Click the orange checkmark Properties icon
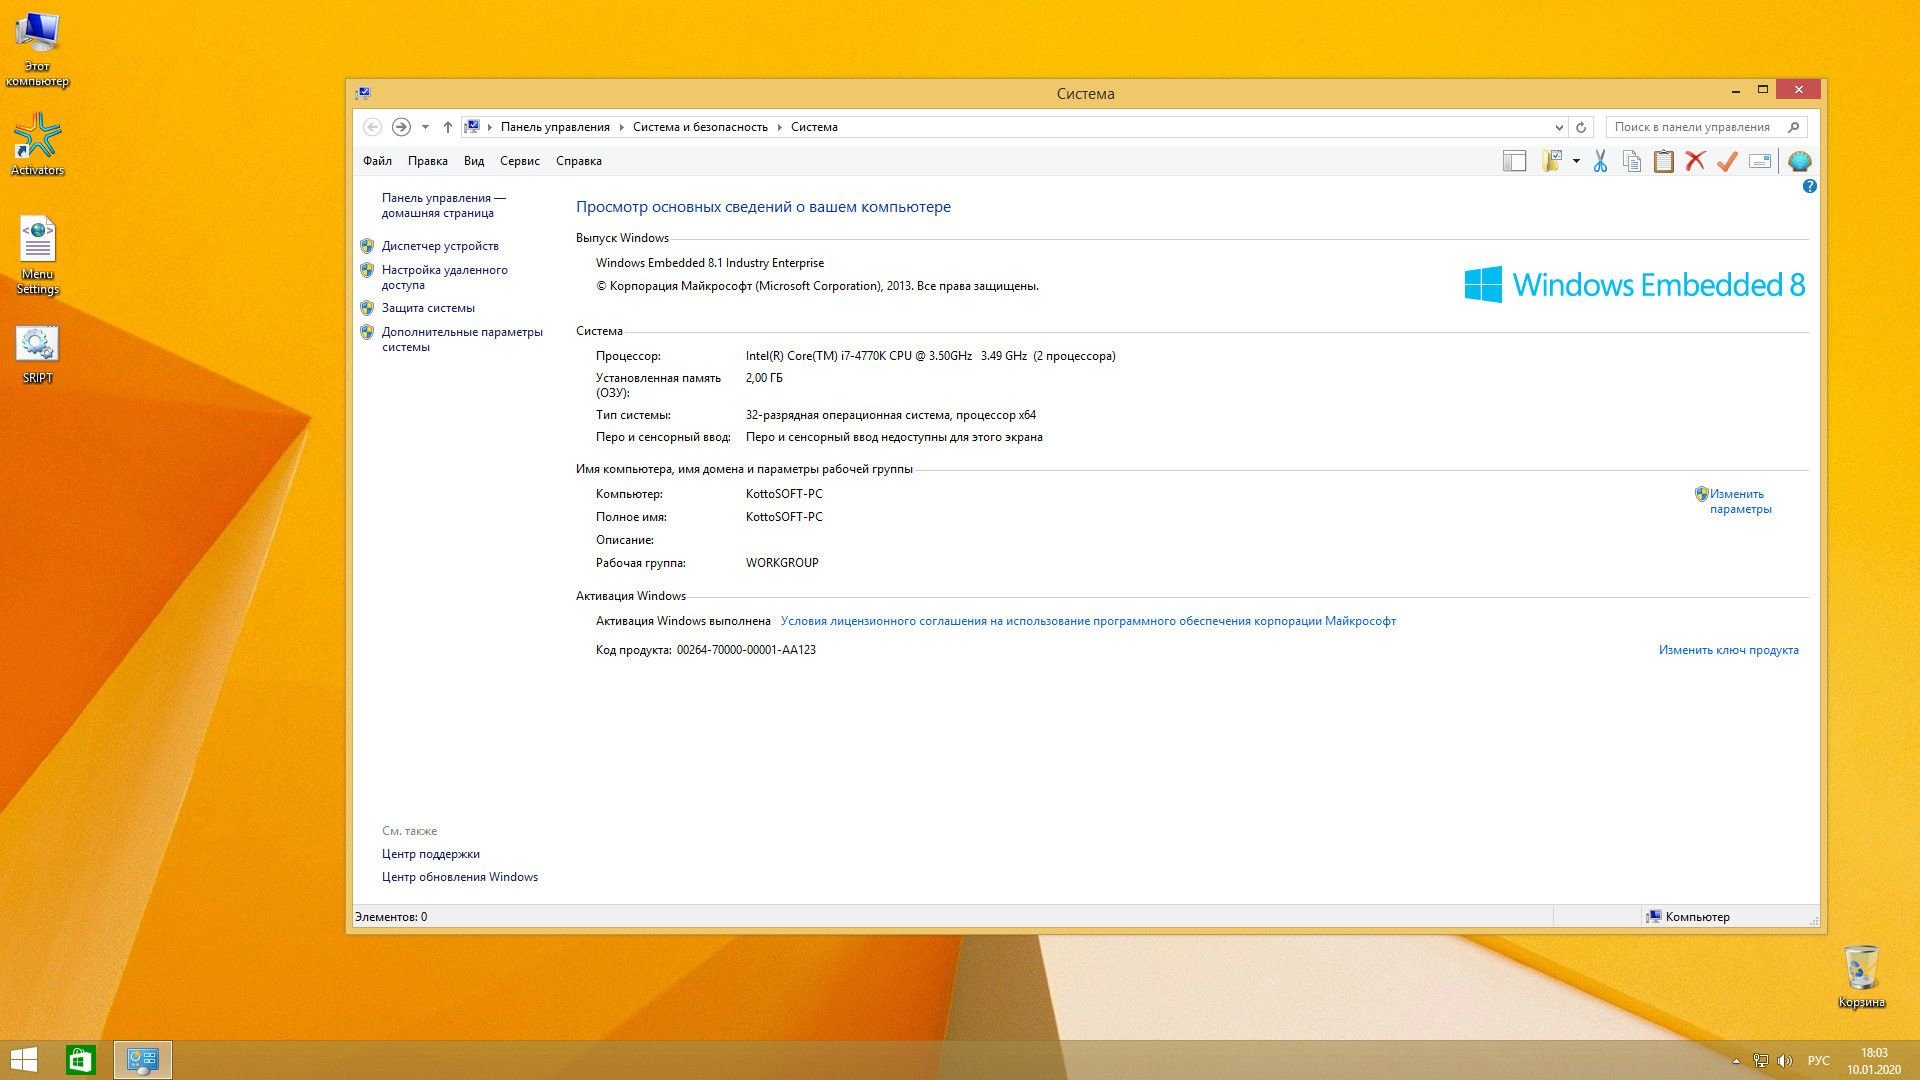The width and height of the screenshot is (1920, 1080). coord(1727,161)
